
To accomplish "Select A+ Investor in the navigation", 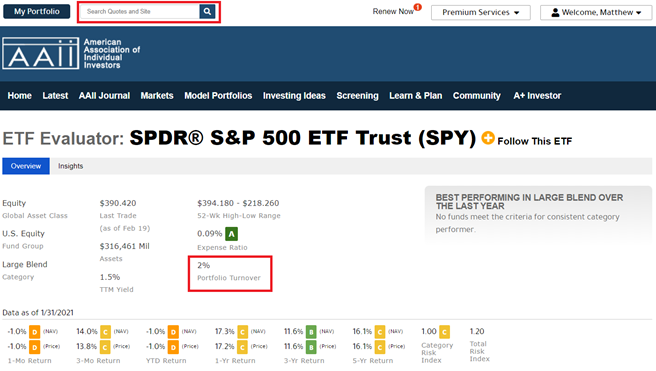I will [x=537, y=96].
